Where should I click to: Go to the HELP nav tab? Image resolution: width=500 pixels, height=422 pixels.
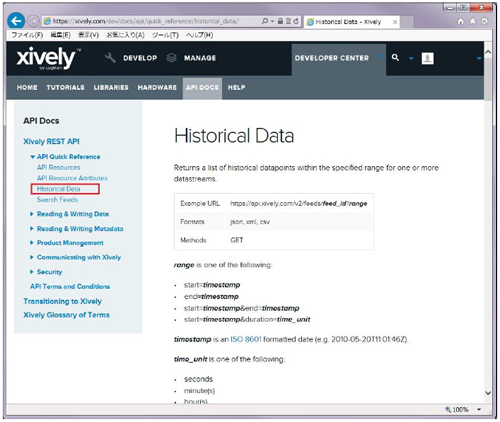coord(236,87)
